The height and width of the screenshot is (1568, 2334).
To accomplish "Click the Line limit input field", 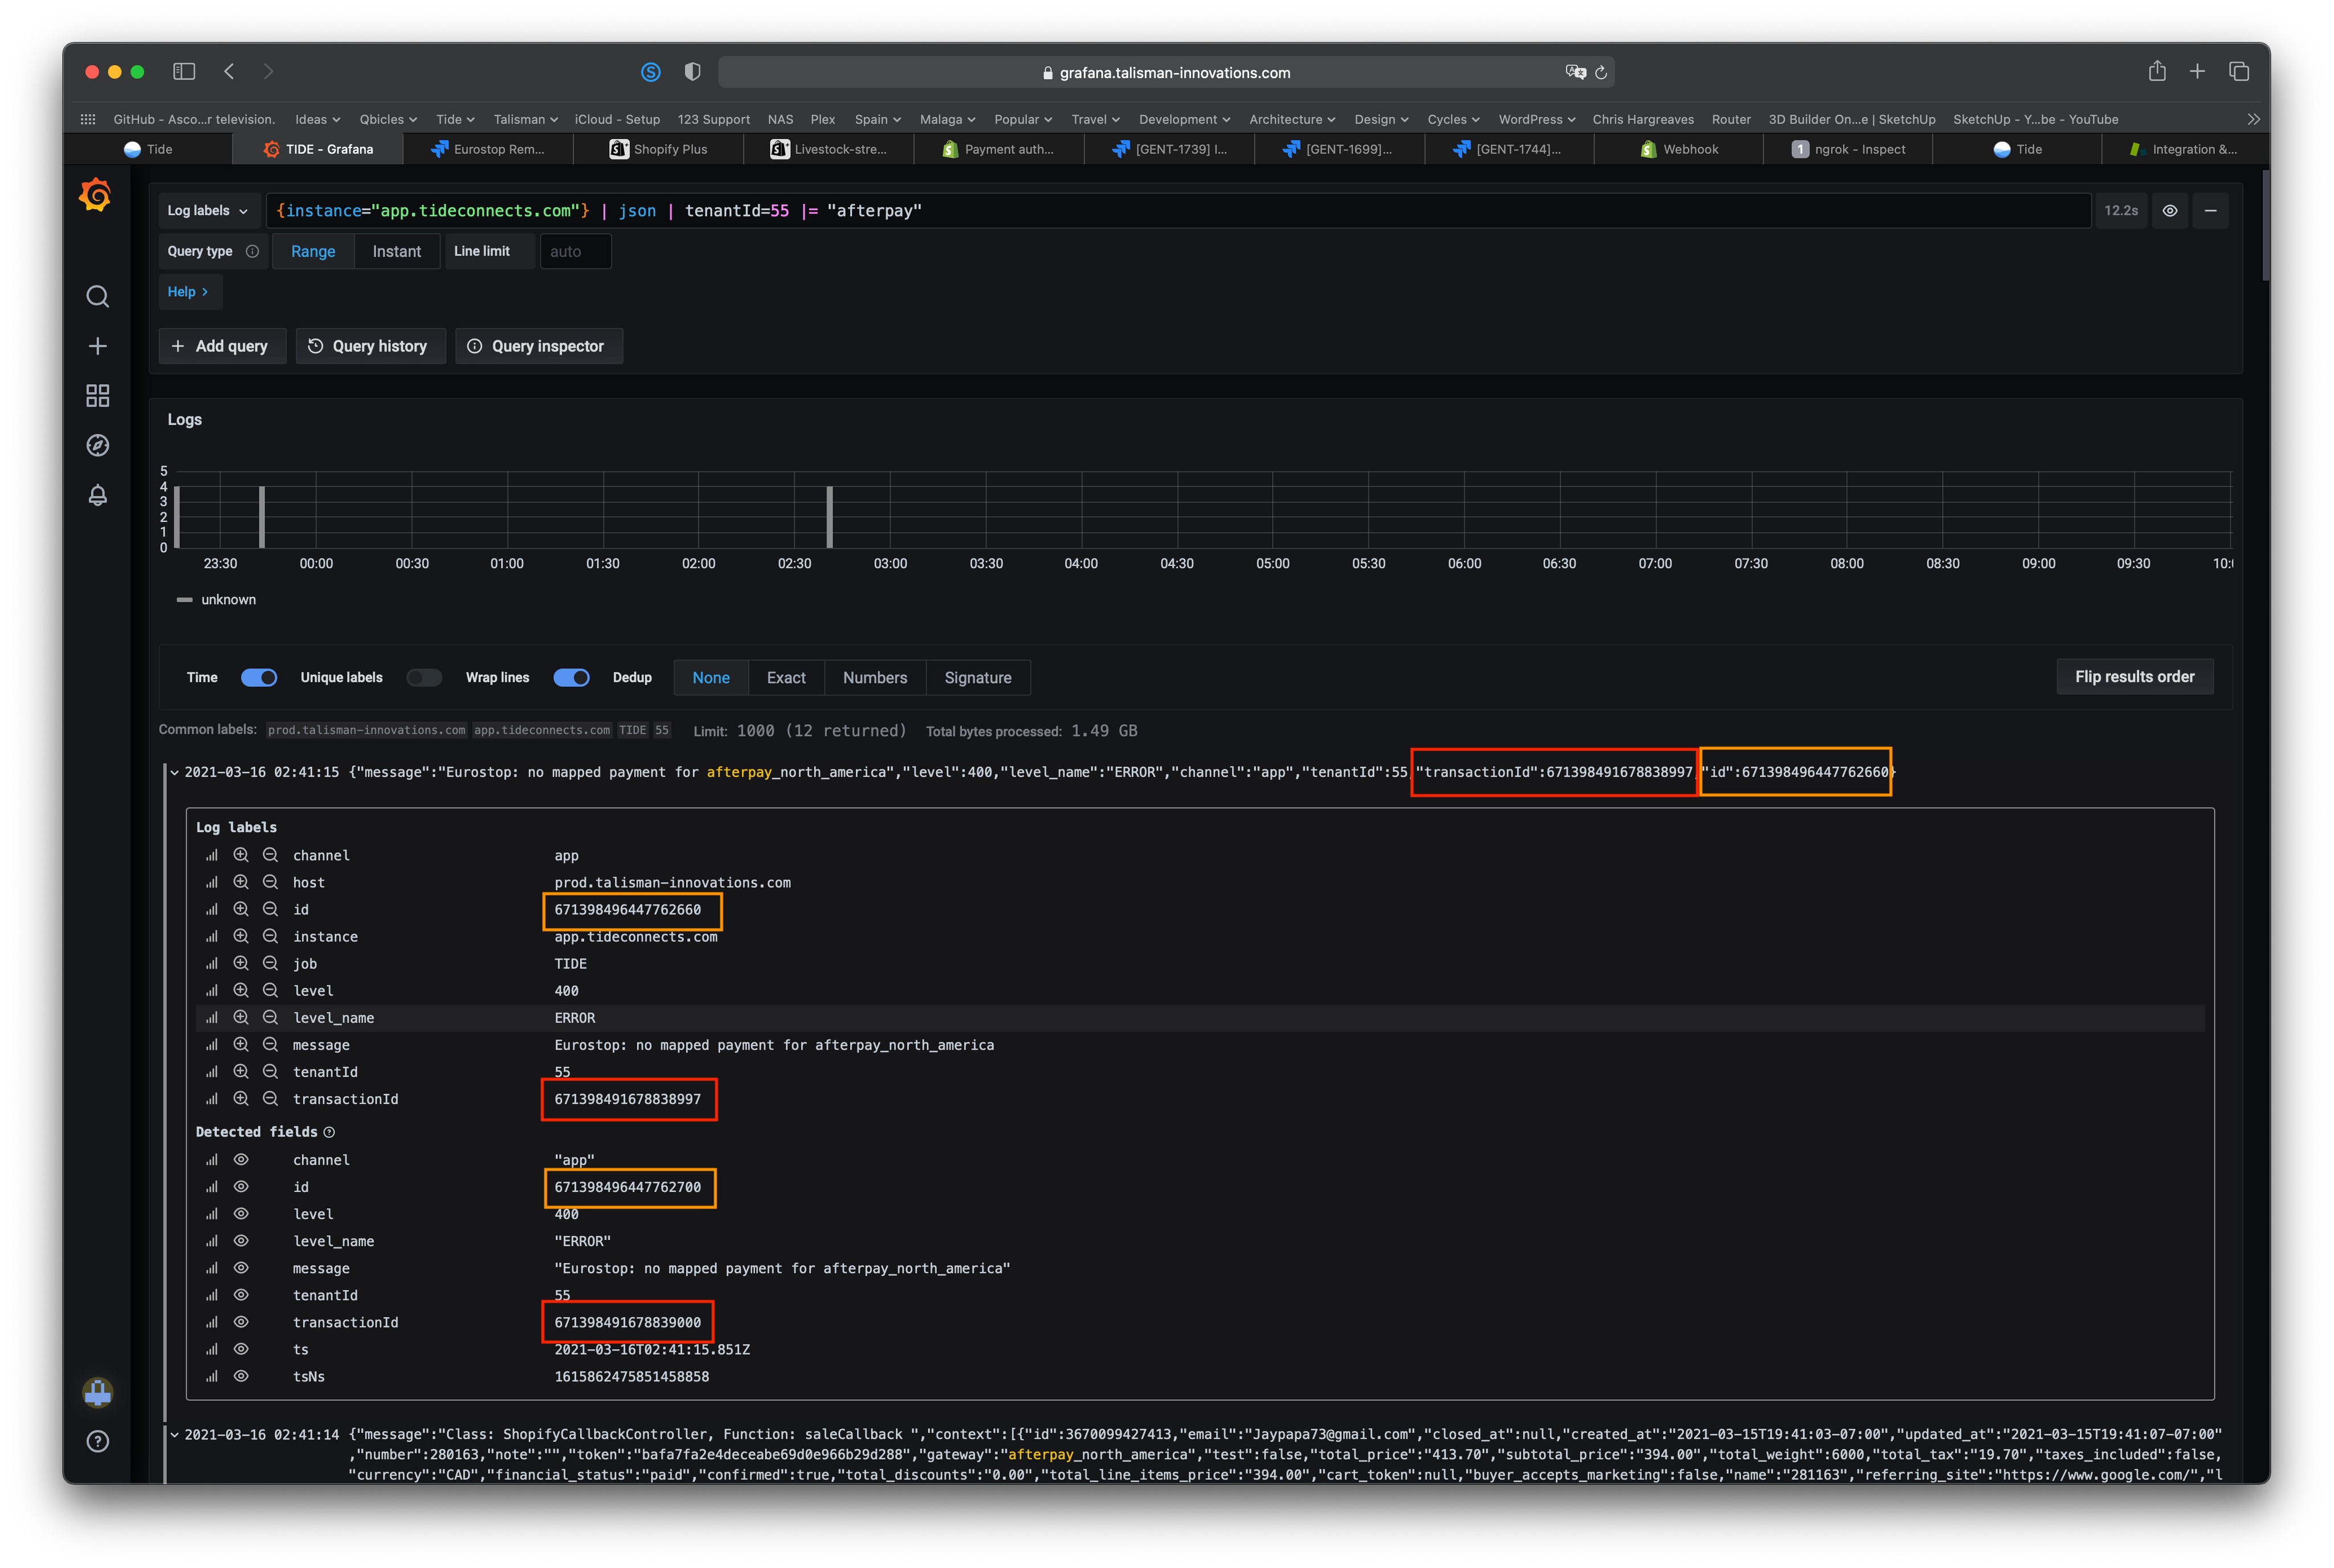I will 575,252.
